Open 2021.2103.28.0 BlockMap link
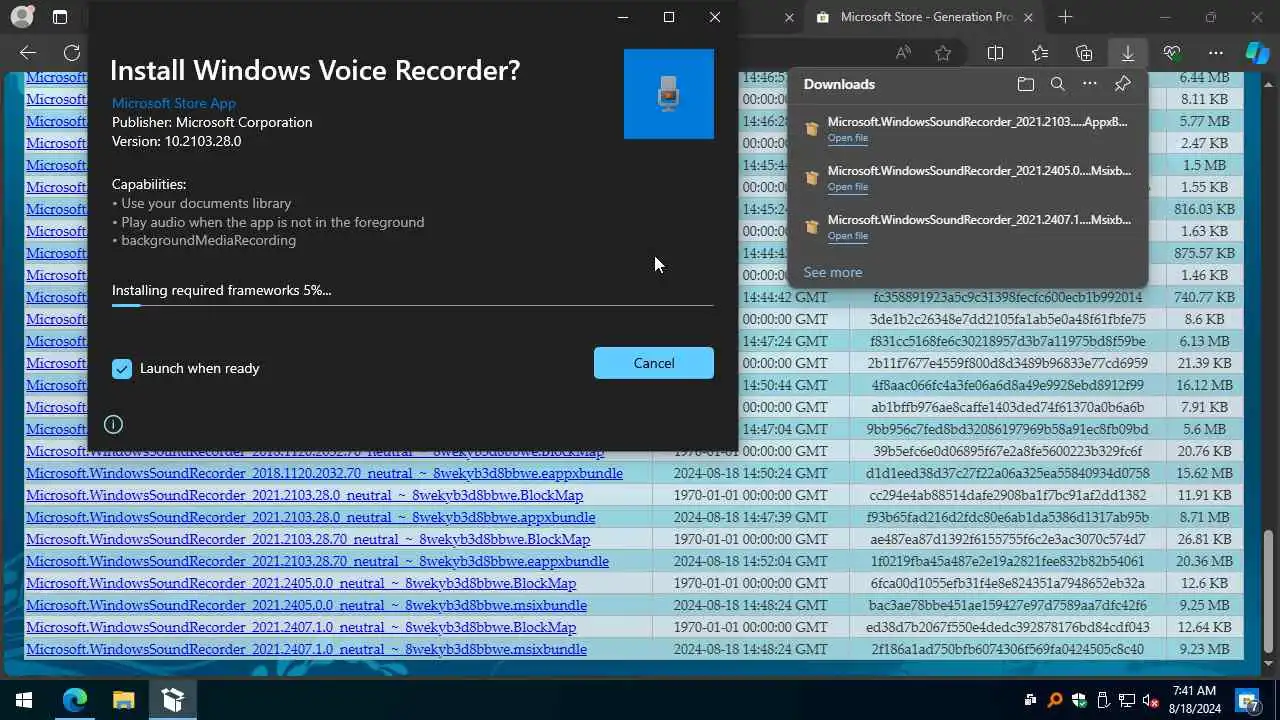The width and height of the screenshot is (1280, 720). (304, 495)
